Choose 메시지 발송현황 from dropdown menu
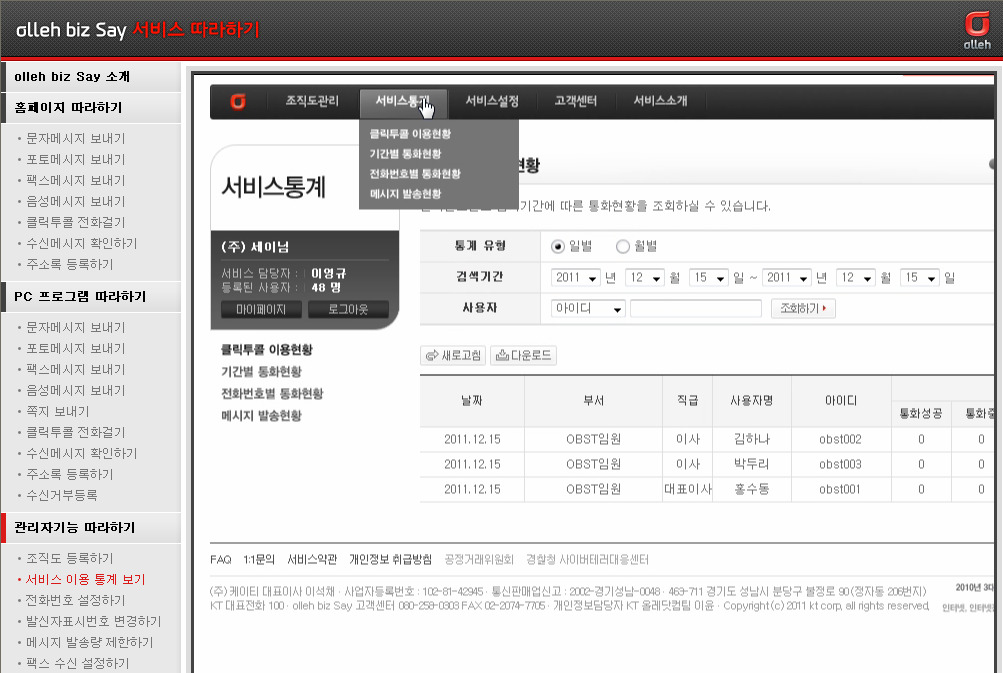The image size is (1003, 673). [x=406, y=194]
